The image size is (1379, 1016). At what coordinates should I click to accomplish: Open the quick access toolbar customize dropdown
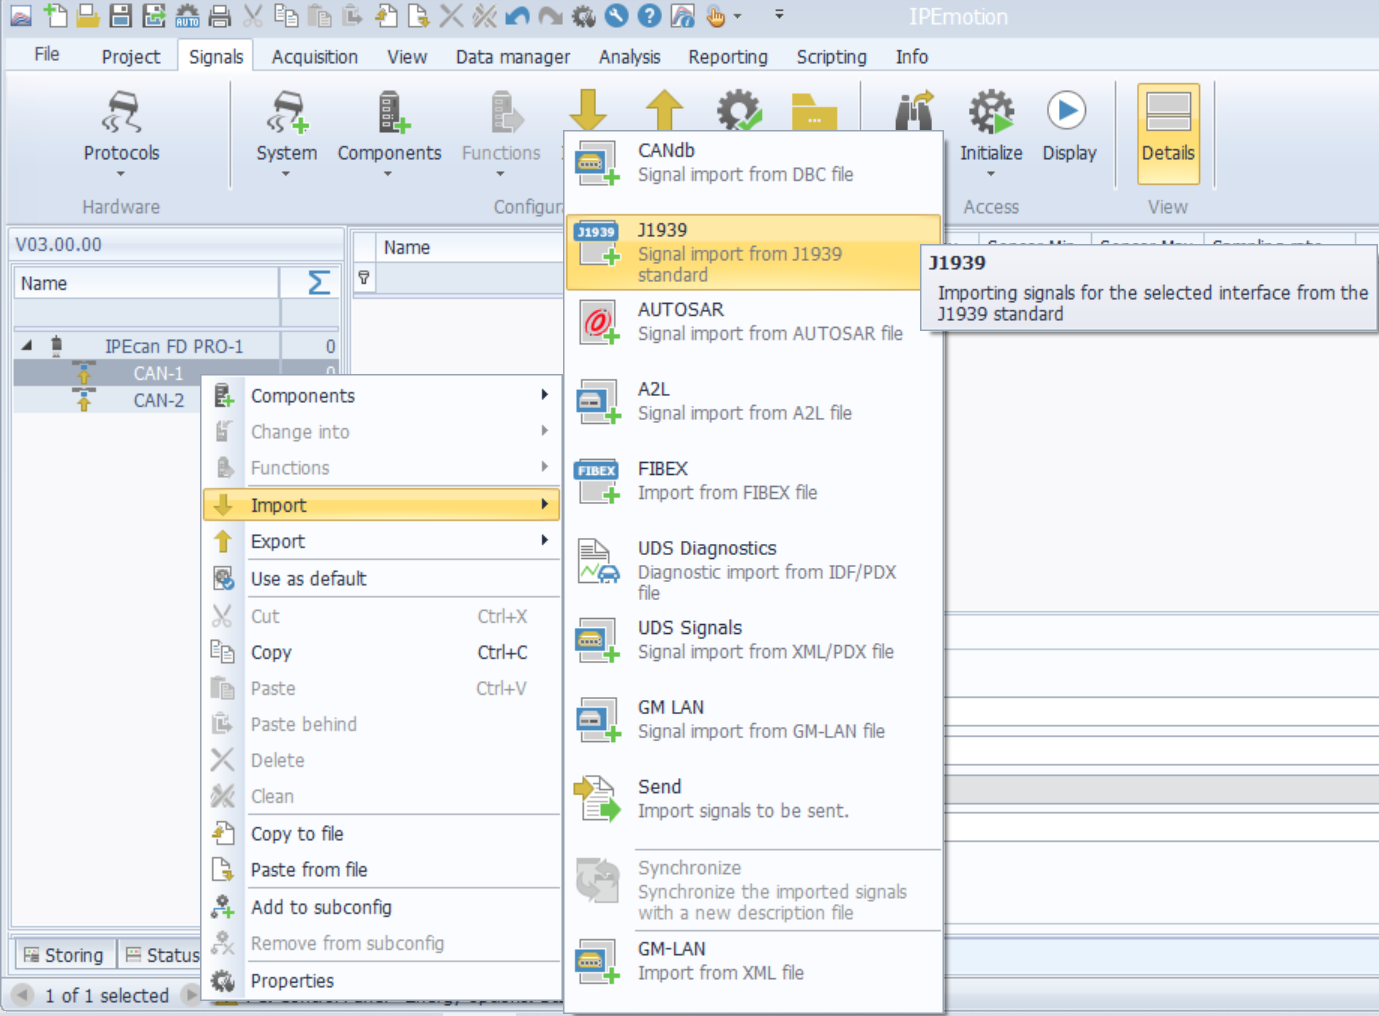tap(779, 15)
